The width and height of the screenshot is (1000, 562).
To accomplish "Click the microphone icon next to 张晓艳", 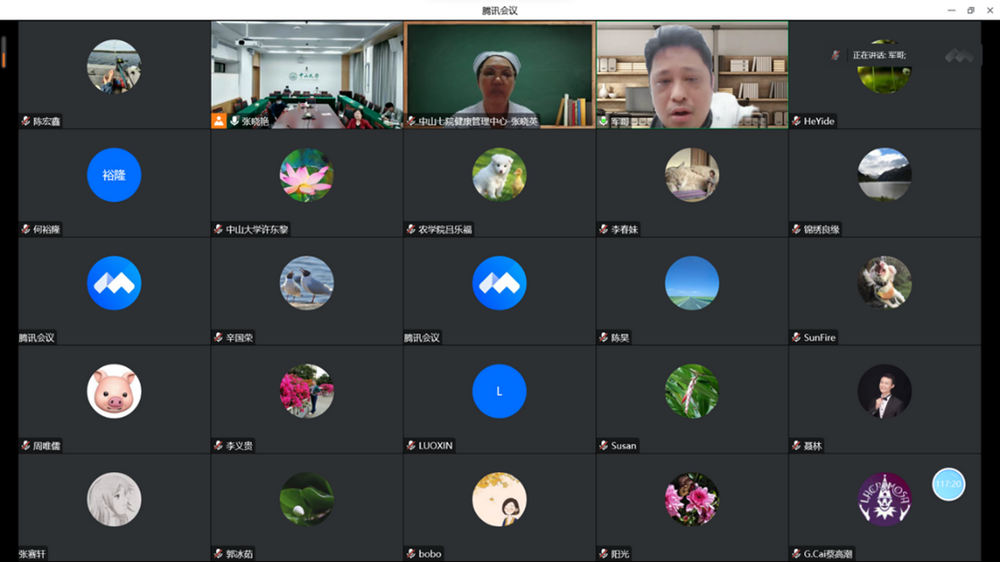I will (x=234, y=121).
